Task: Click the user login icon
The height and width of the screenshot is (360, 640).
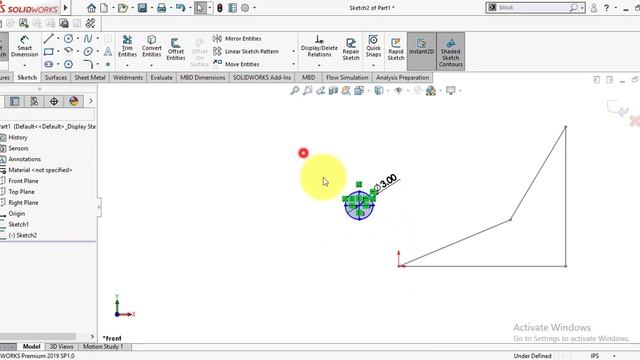Action: (594, 7)
